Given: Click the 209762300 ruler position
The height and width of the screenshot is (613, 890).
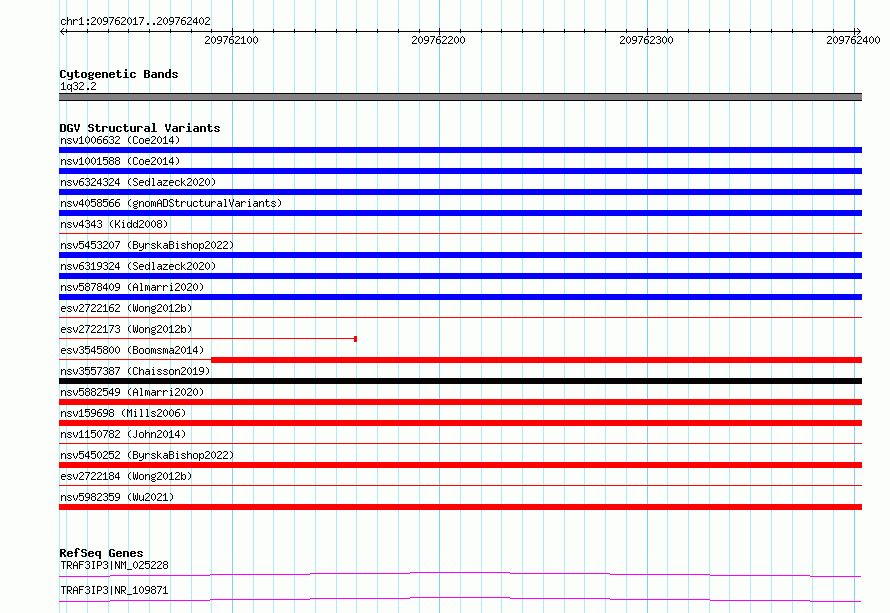Looking at the screenshot, I should (646, 40).
